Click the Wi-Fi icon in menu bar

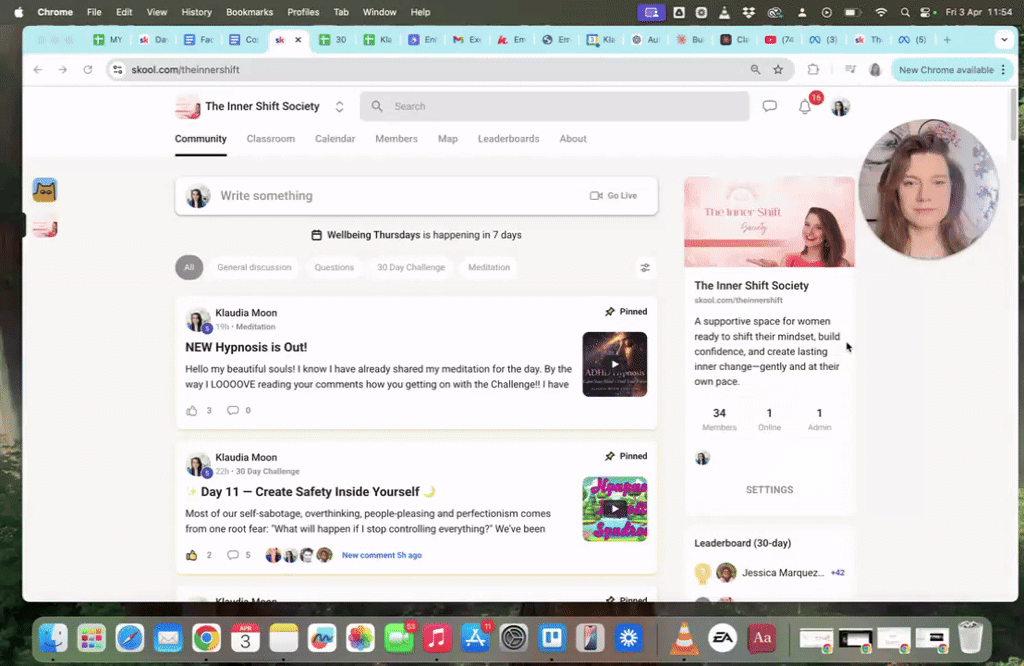point(881,12)
